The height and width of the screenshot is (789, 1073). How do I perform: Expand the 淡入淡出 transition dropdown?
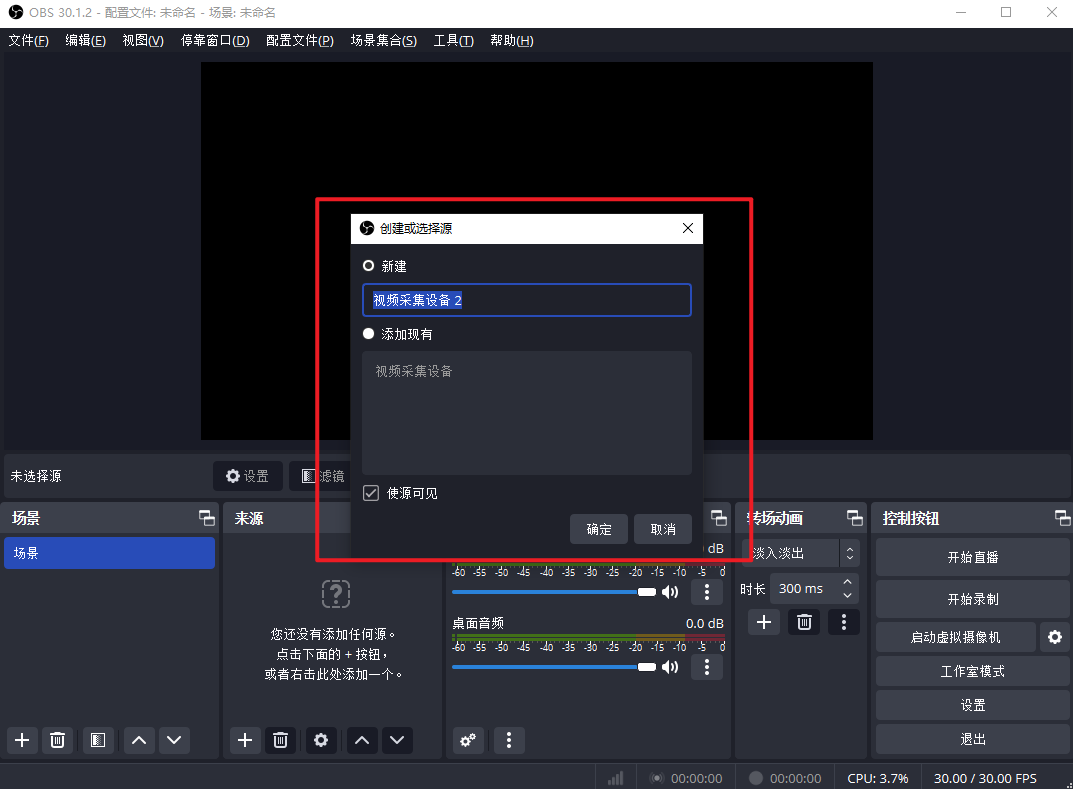coord(849,553)
